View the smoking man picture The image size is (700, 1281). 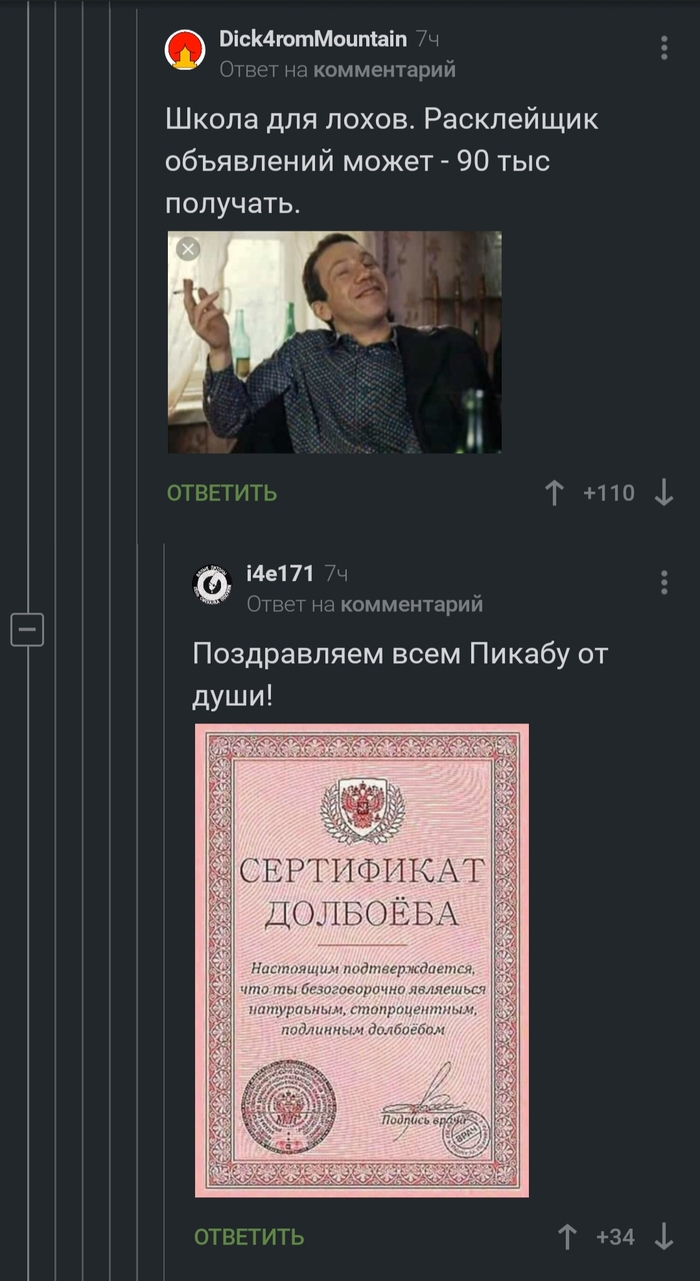point(334,342)
